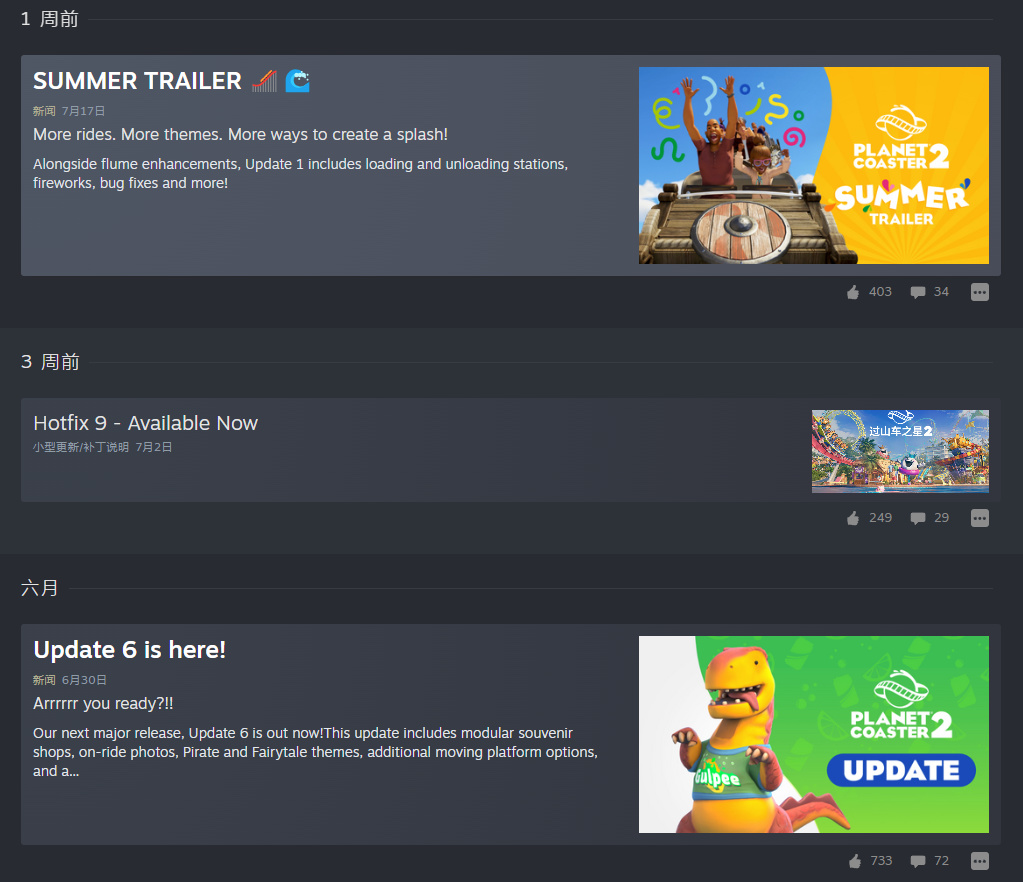The height and width of the screenshot is (882, 1023).
Task: Click the 72 comments count
Action: 941,861
